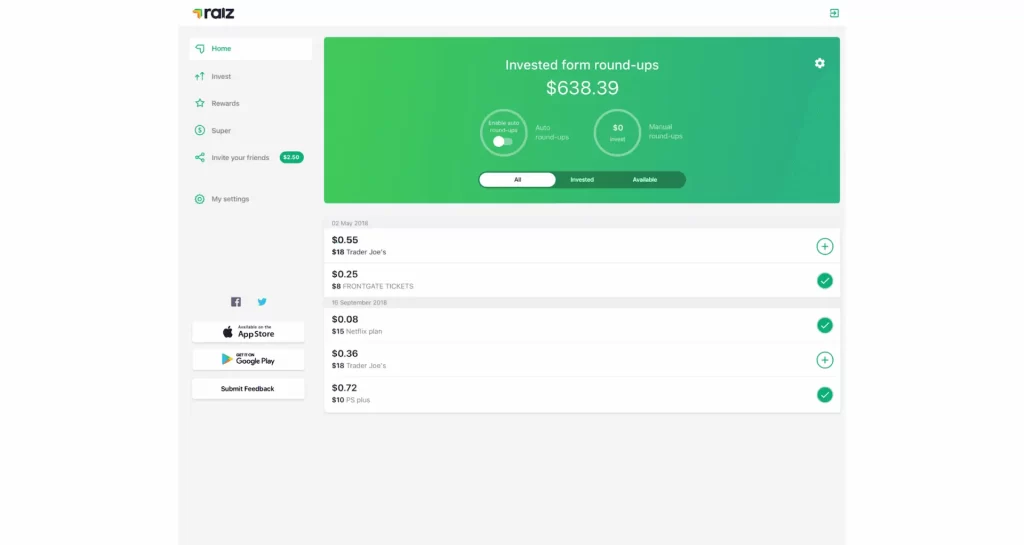
Task: Click the App Store download button
Action: pyautogui.click(x=248, y=332)
